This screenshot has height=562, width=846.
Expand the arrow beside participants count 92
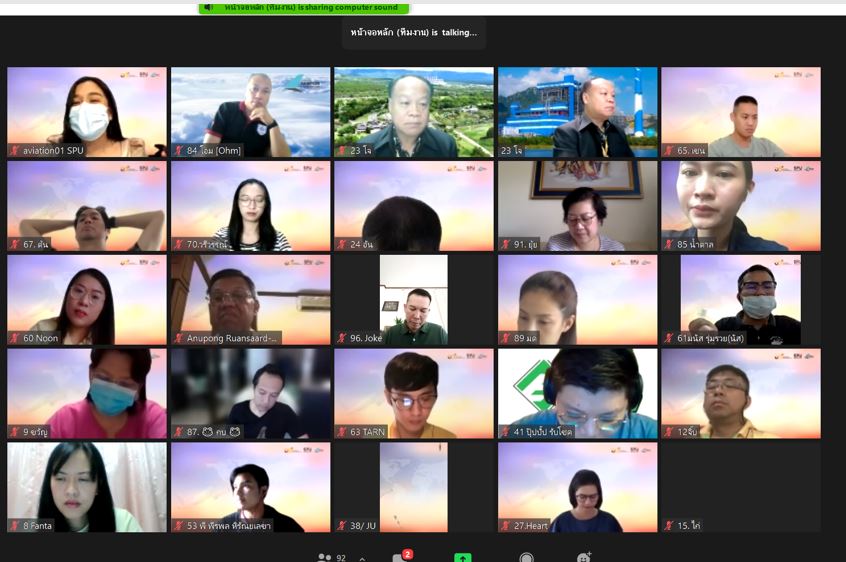[362, 558]
